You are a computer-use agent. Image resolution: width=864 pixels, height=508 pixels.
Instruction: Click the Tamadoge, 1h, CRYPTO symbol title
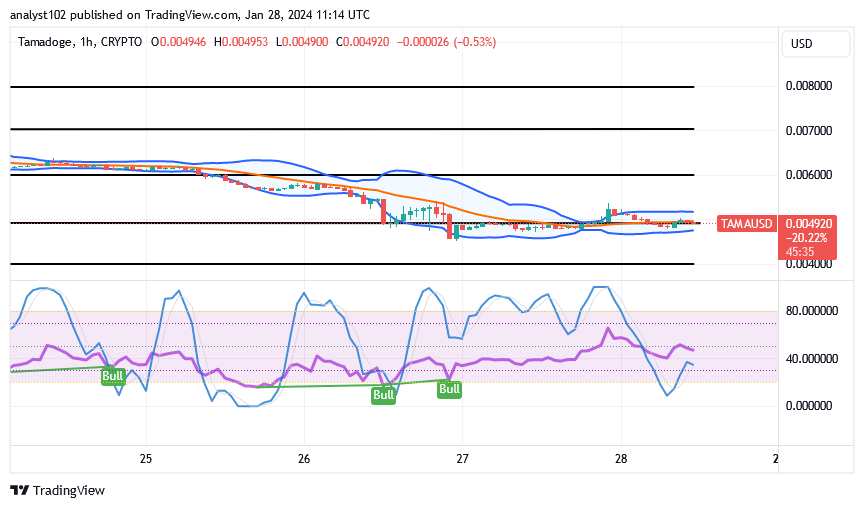pyautogui.click(x=80, y=42)
